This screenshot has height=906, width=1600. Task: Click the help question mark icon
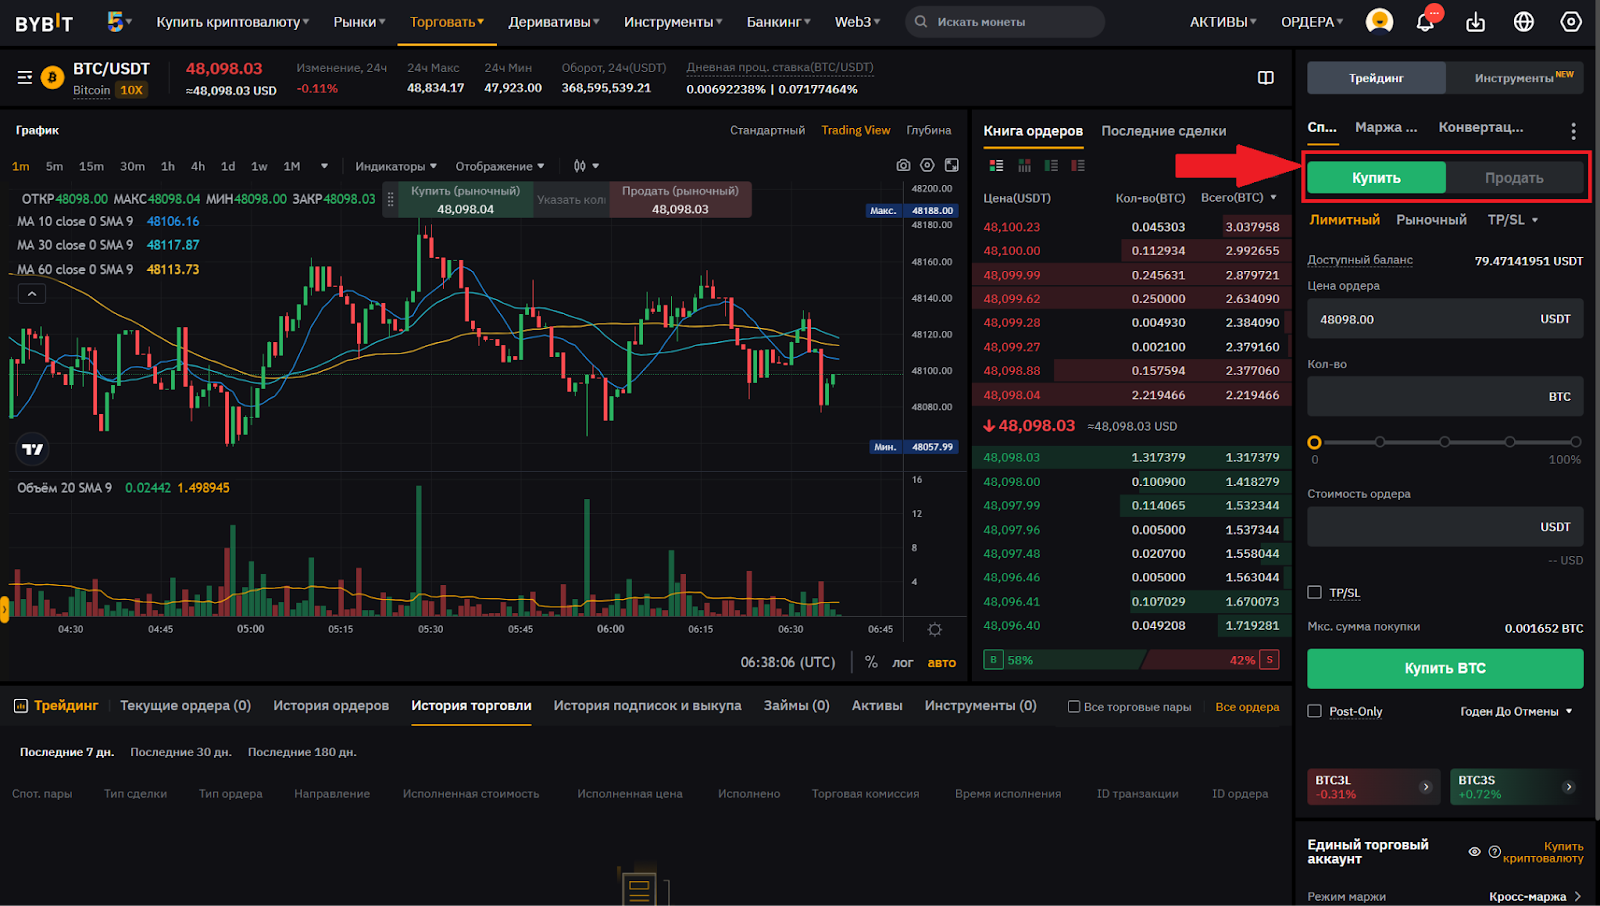1494,852
